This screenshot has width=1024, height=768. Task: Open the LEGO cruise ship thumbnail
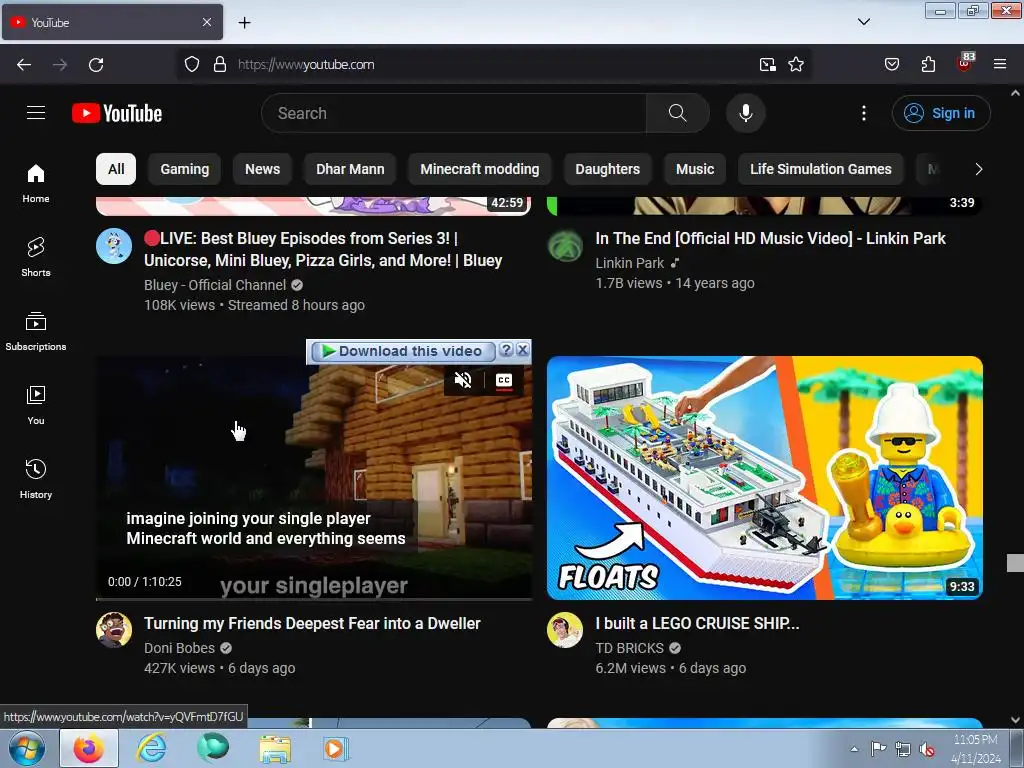point(765,478)
